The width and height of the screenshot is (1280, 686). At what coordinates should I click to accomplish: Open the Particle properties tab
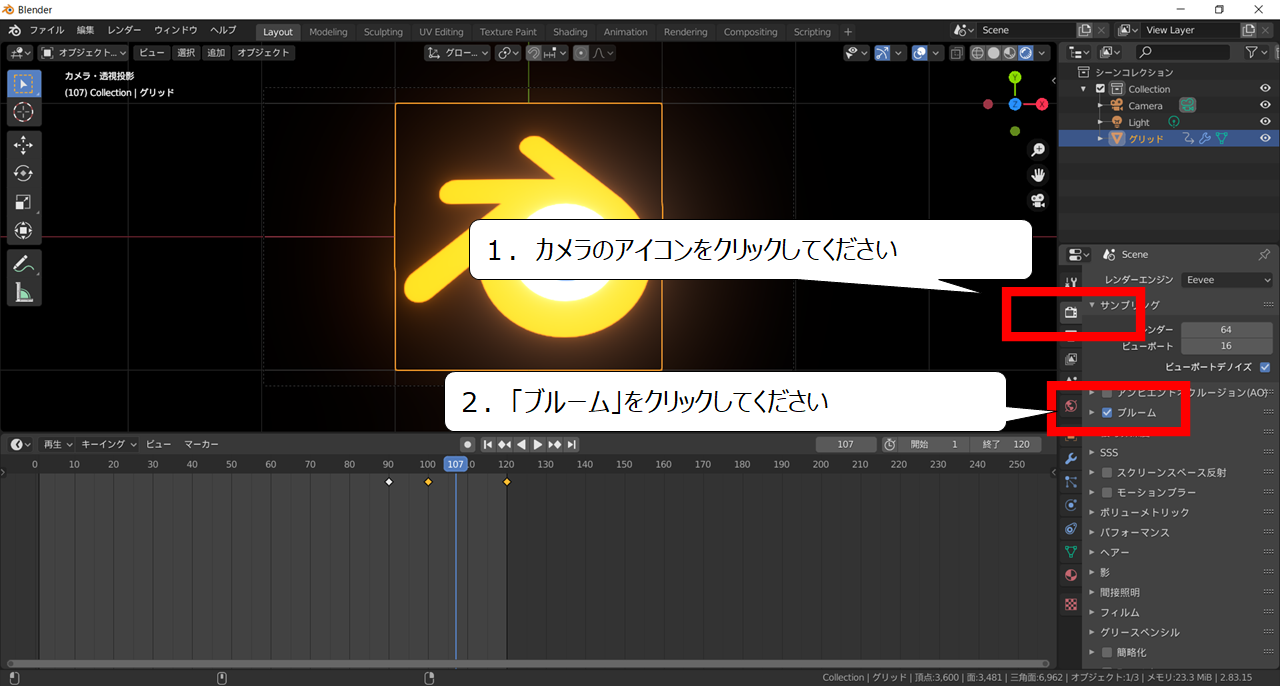click(x=1071, y=482)
